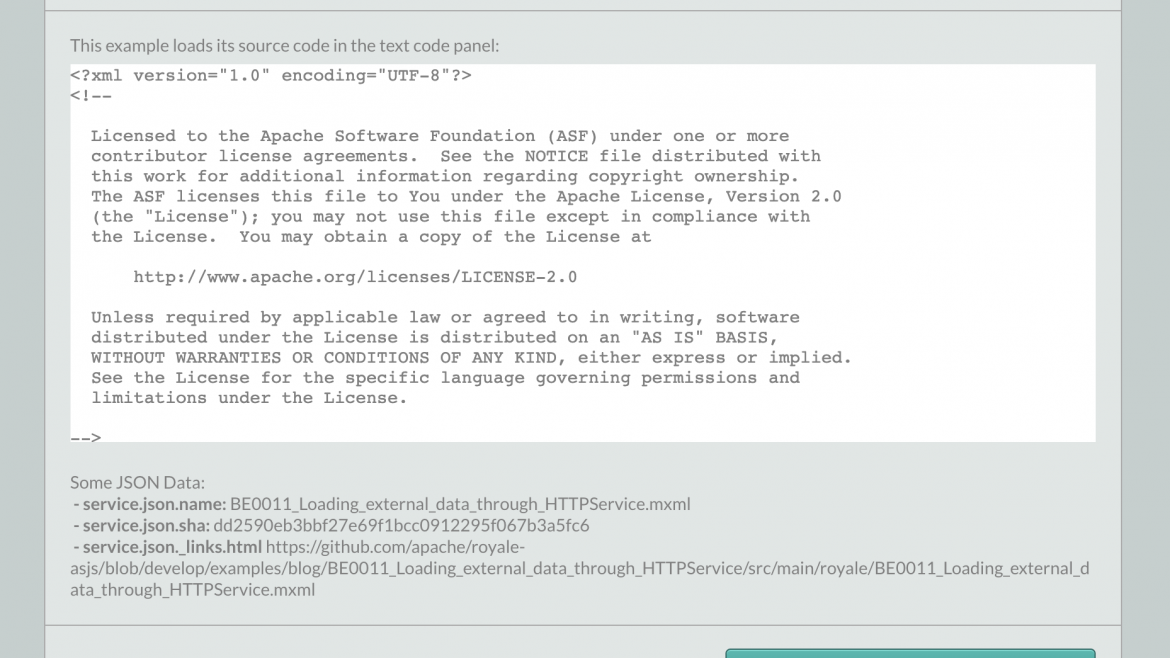Click the 'The ASF licenses this file' line

click(x=465, y=196)
